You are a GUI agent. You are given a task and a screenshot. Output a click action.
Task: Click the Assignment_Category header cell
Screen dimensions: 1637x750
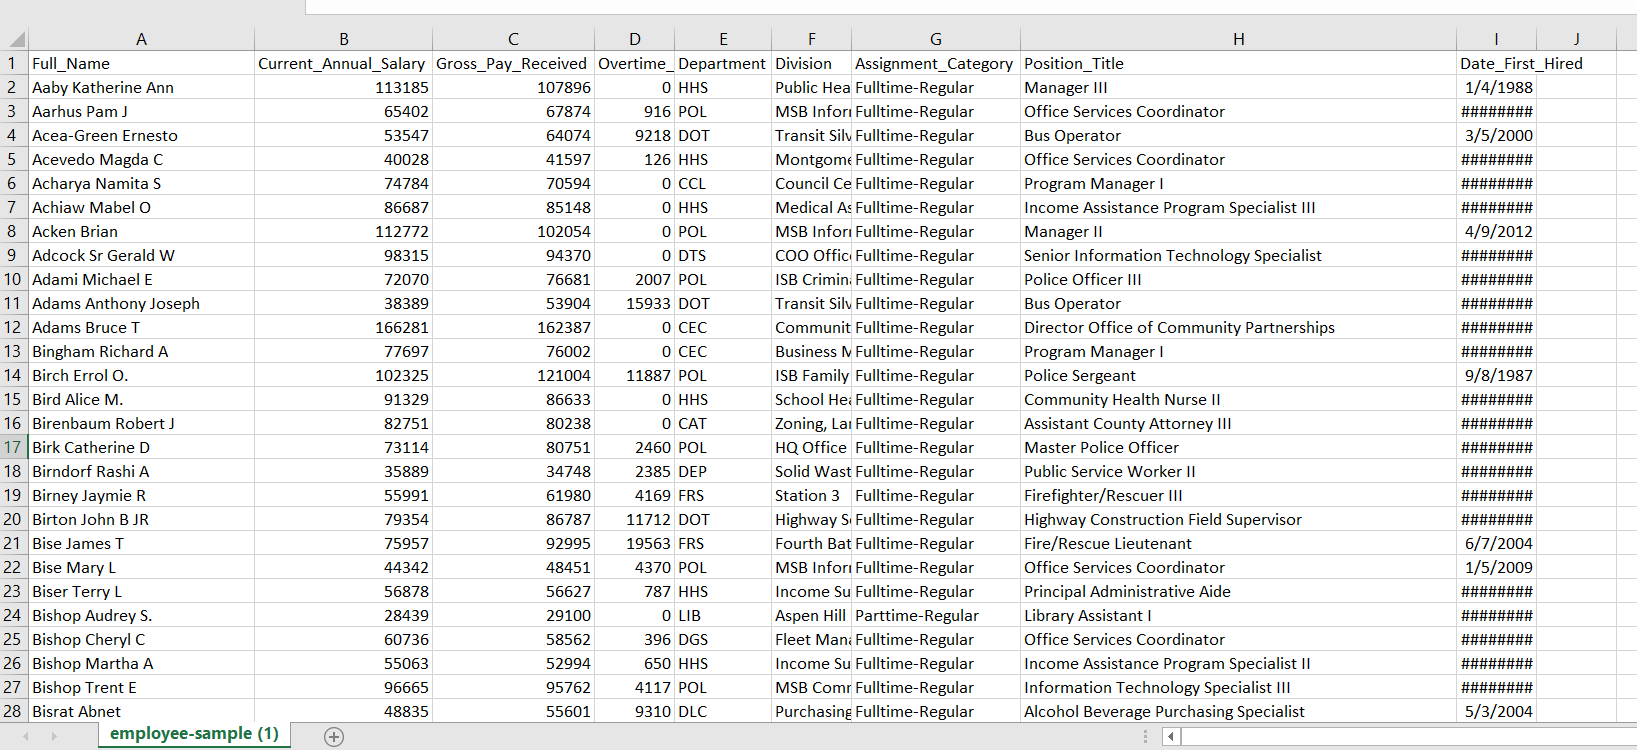(x=936, y=63)
